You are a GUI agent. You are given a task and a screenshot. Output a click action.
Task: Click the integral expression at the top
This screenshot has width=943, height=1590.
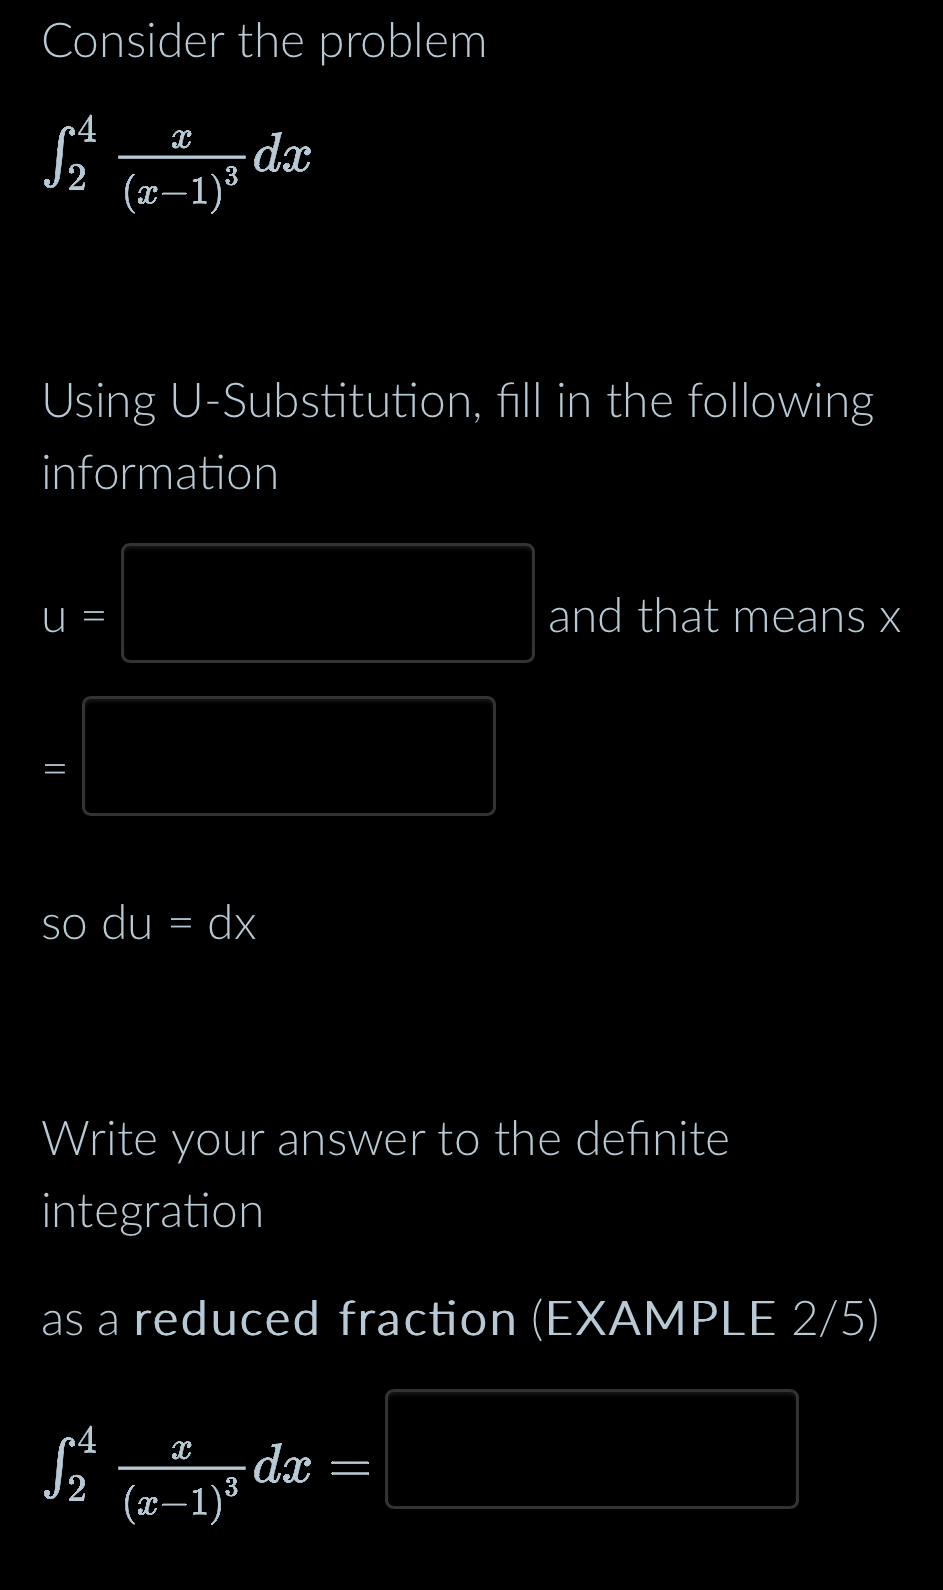[x=175, y=160]
